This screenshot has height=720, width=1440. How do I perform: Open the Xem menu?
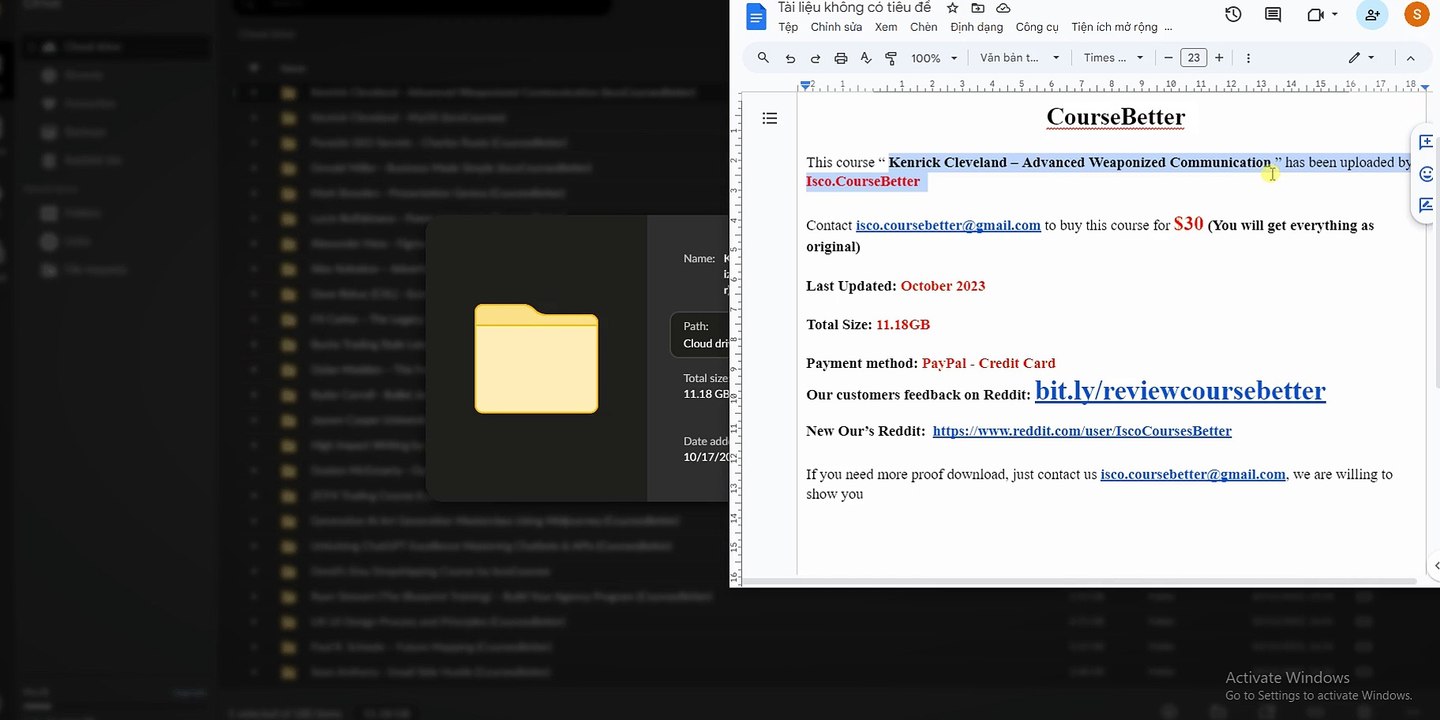click(x=886, y=28)
